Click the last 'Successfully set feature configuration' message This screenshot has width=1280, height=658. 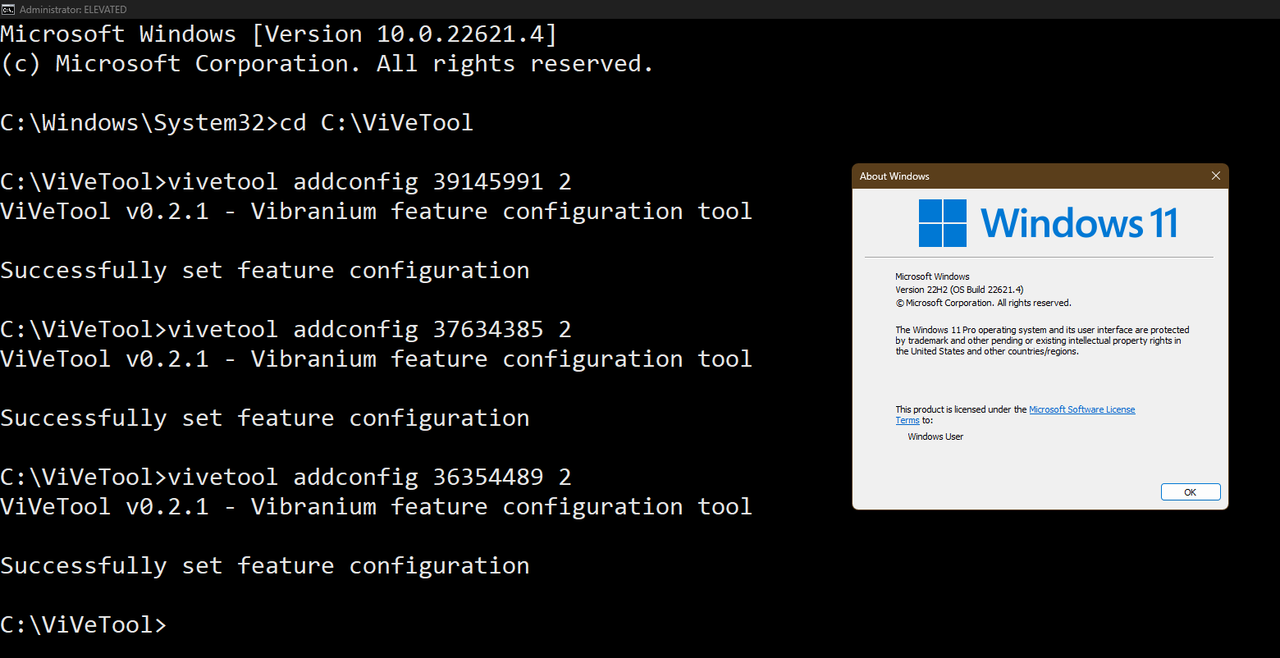[x=264, y=566]
